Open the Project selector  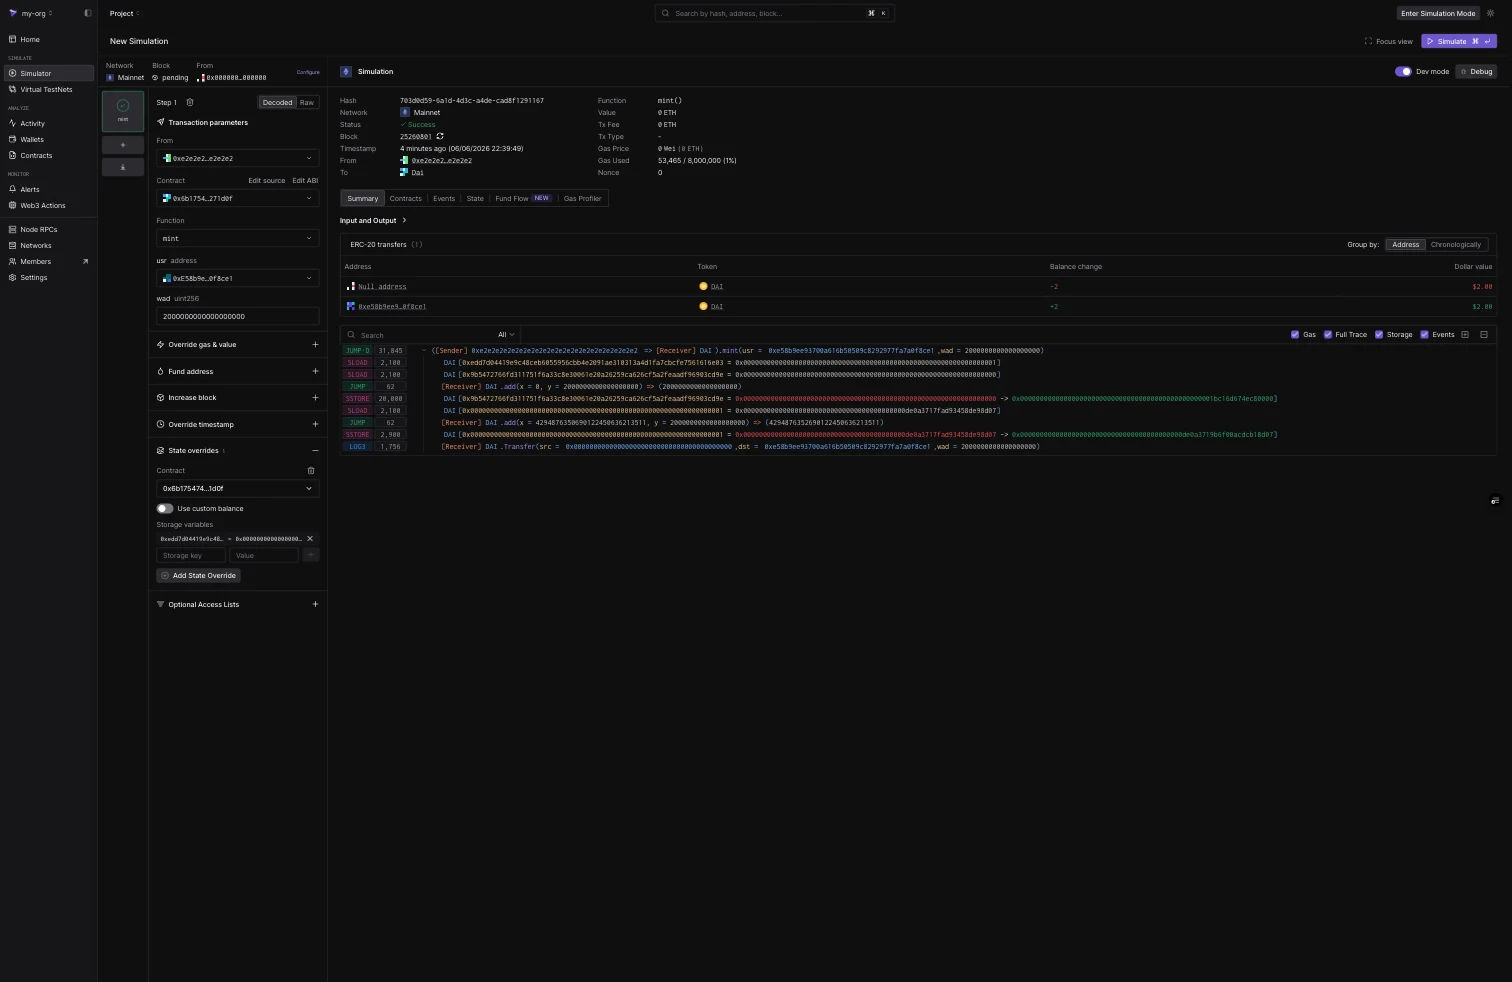(x=124, y=13)
